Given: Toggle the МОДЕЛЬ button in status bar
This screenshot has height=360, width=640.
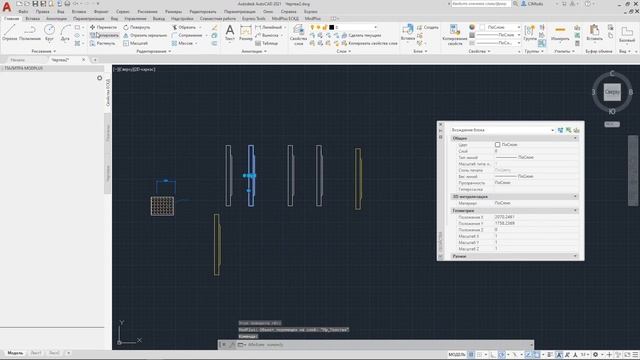Looking at the screenshot, I should click(456, 355).
